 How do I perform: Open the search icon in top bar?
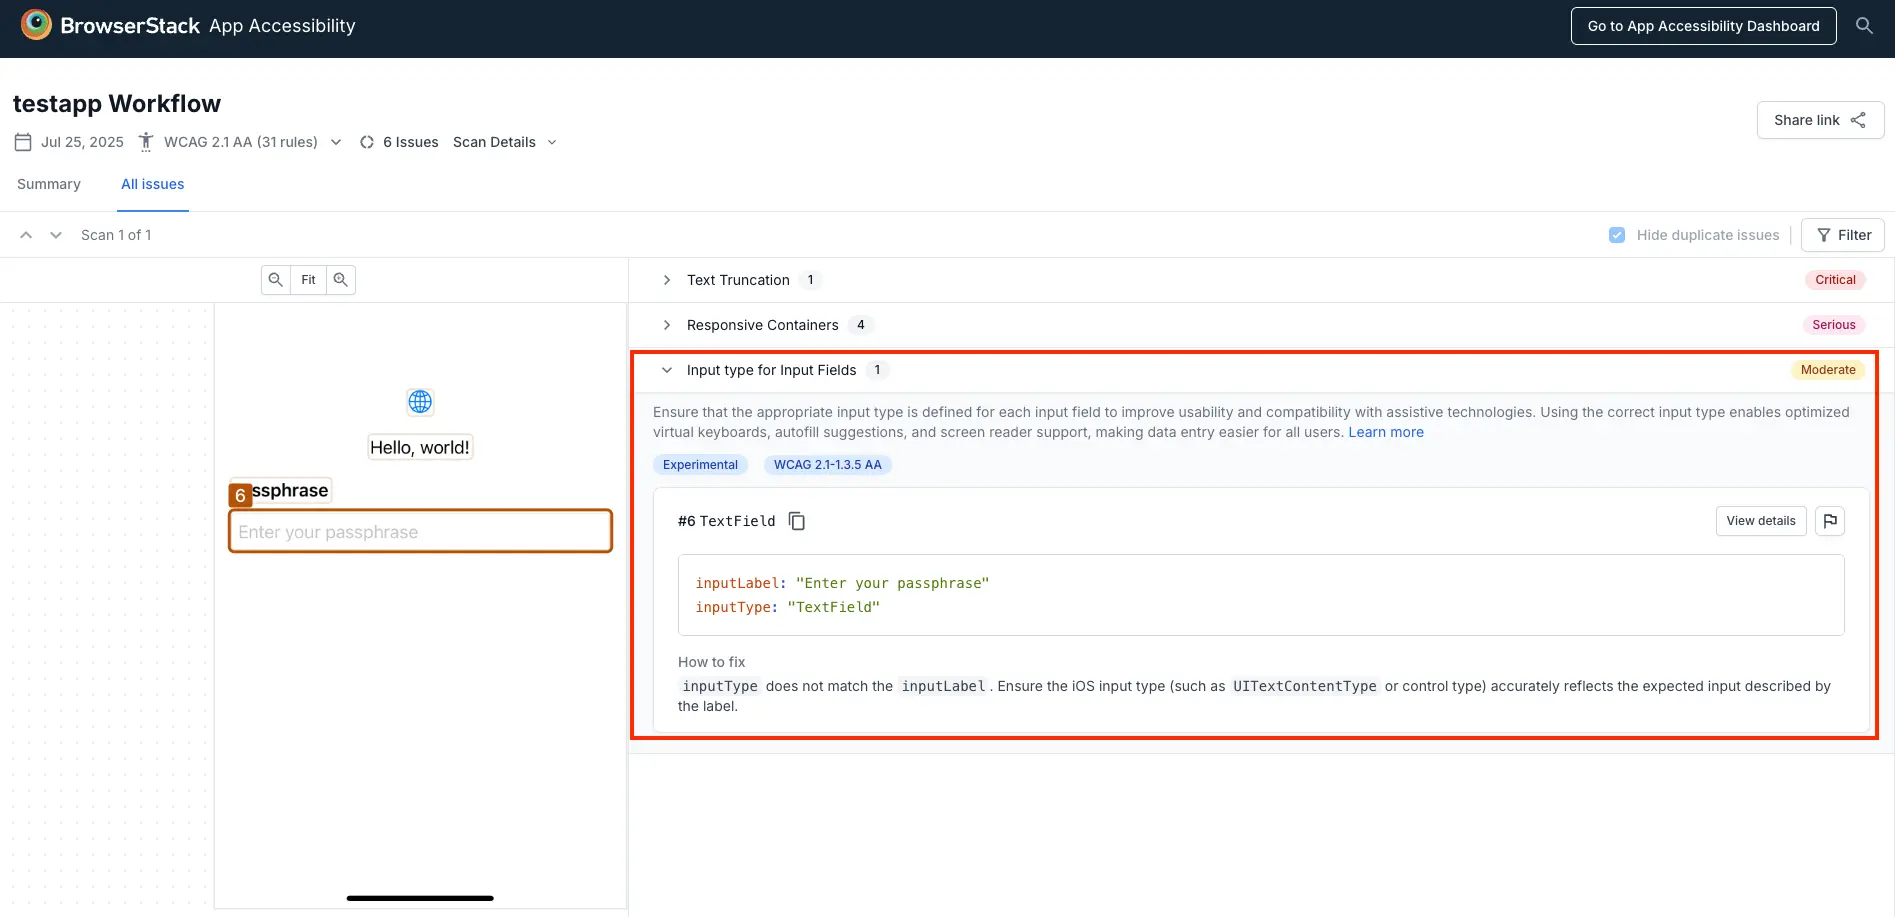point(1864,25)
